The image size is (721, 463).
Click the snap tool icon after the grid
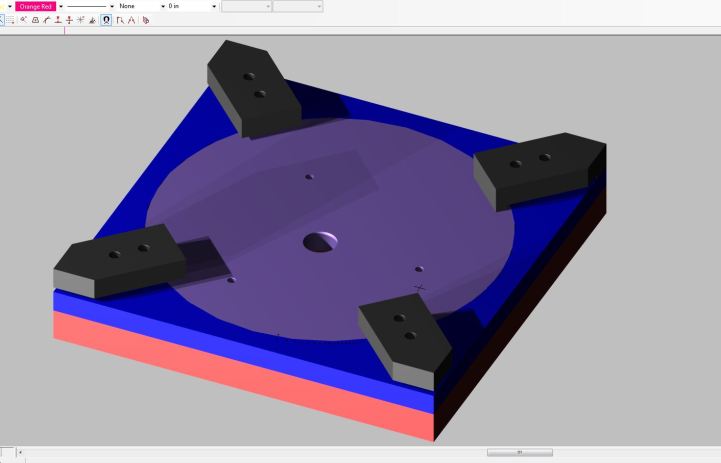point(23,20)
